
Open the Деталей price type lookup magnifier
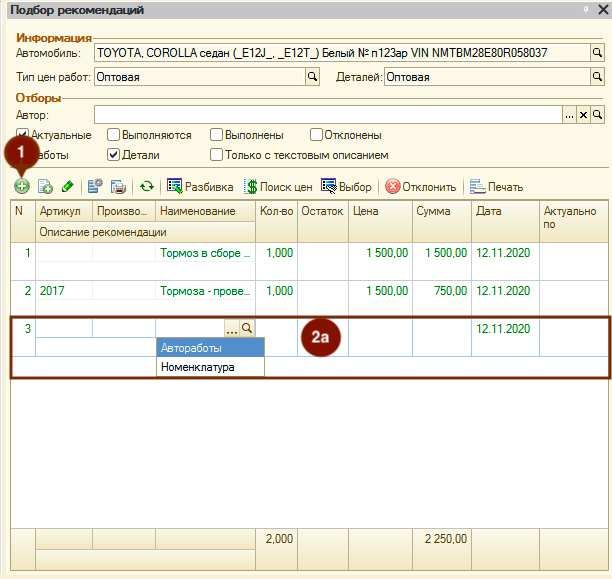click(x=597, y=77)
